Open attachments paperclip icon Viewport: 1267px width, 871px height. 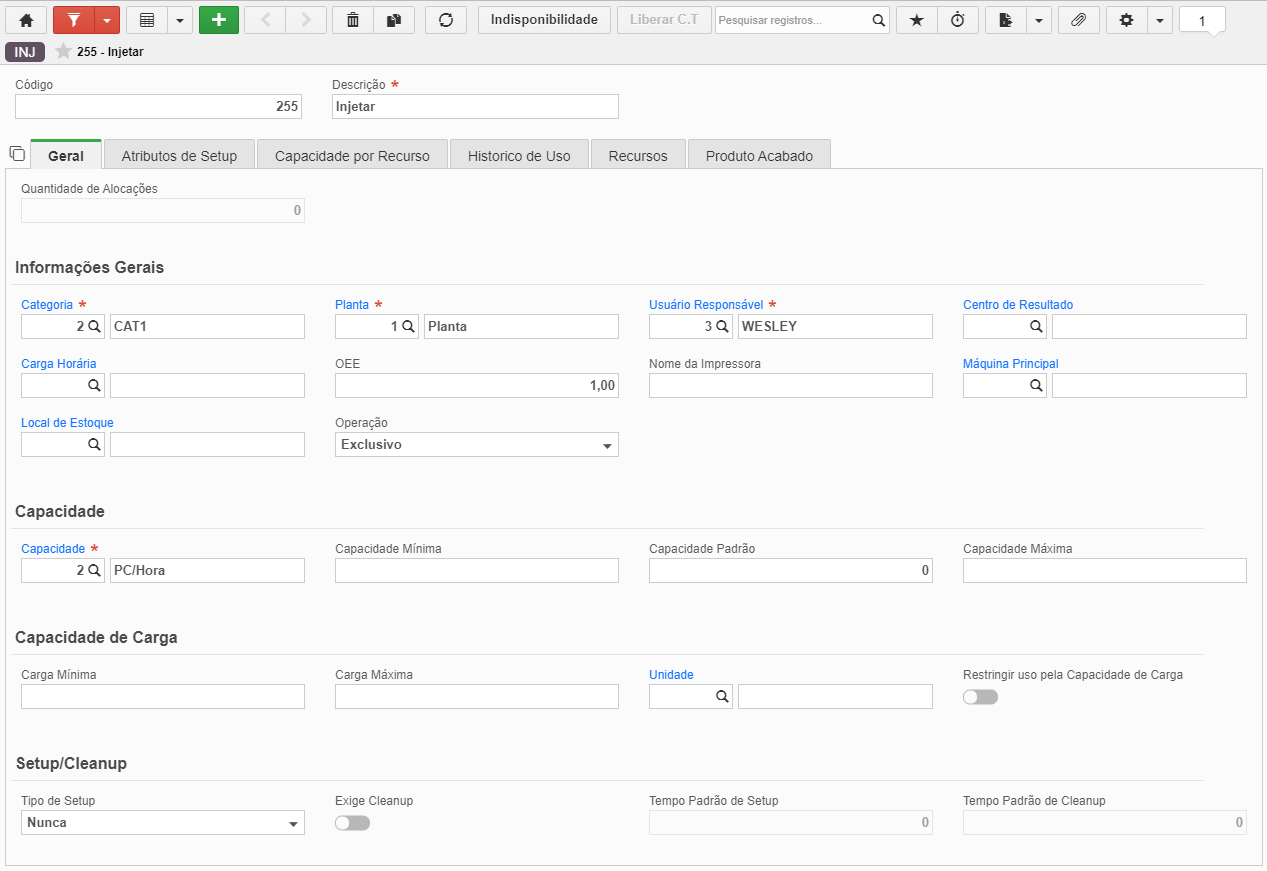[x=1078, y=20]
